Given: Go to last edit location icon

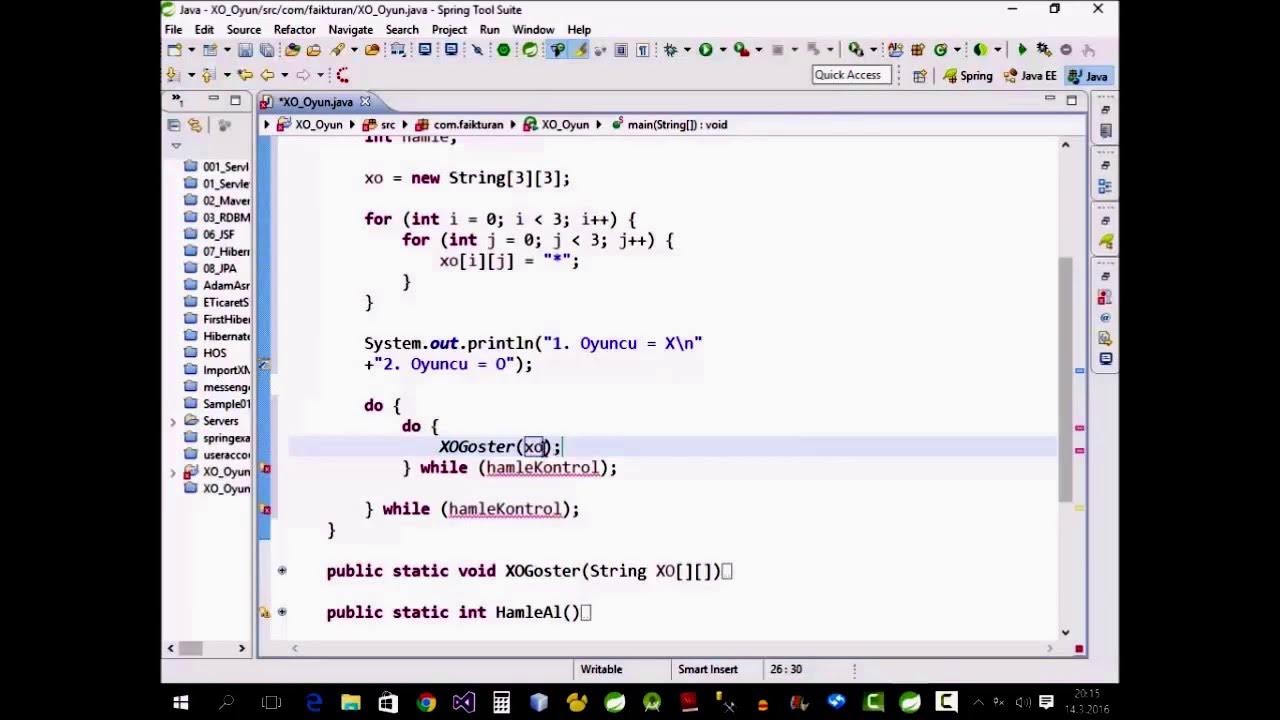Looking at the screenshot, I should (245, 75).
